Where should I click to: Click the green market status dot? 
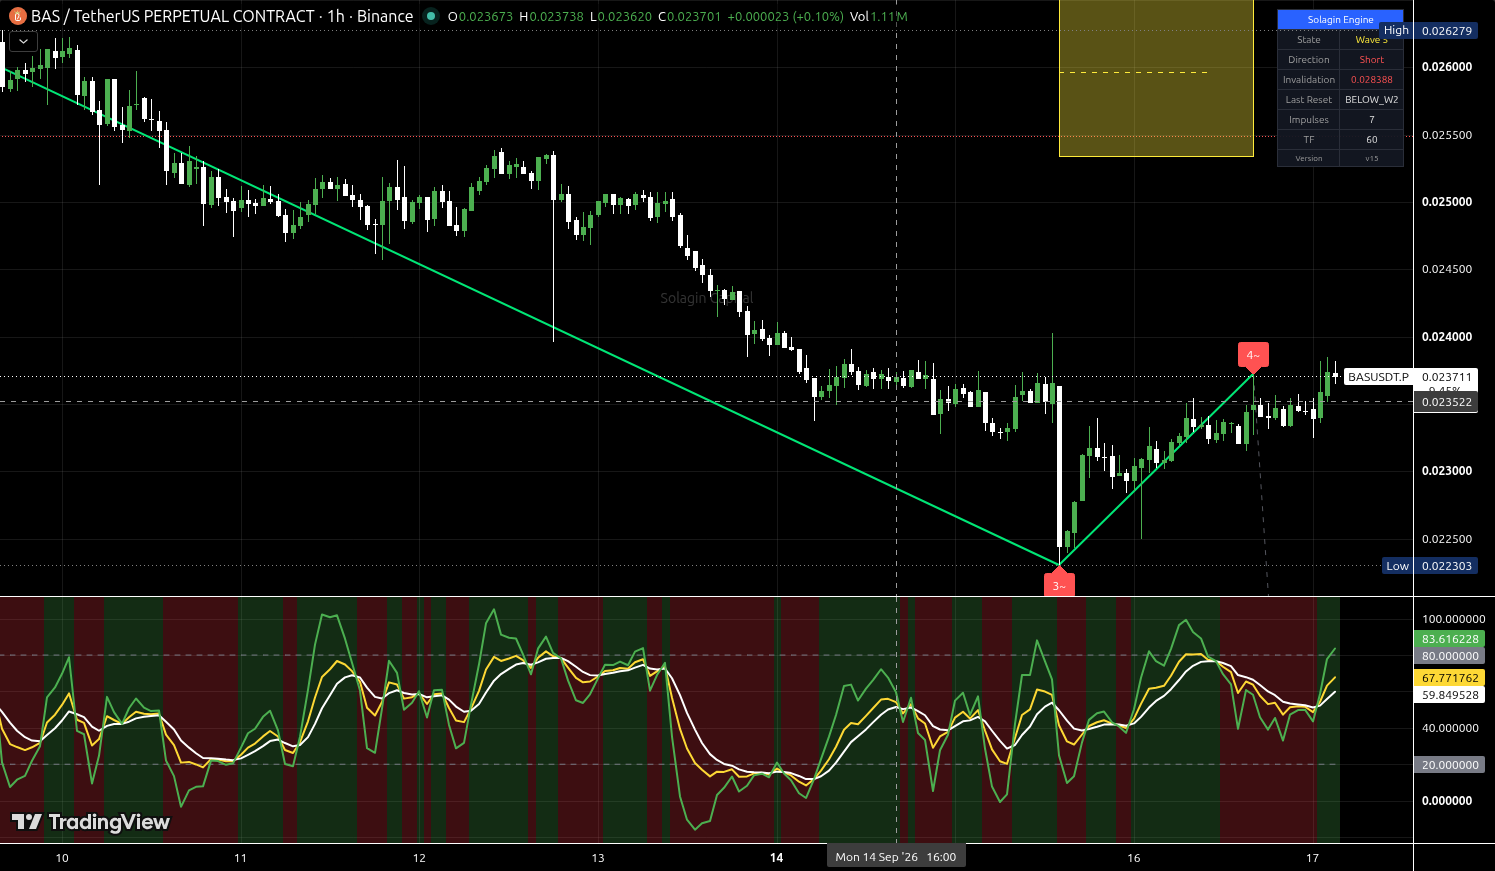point(431,16)
